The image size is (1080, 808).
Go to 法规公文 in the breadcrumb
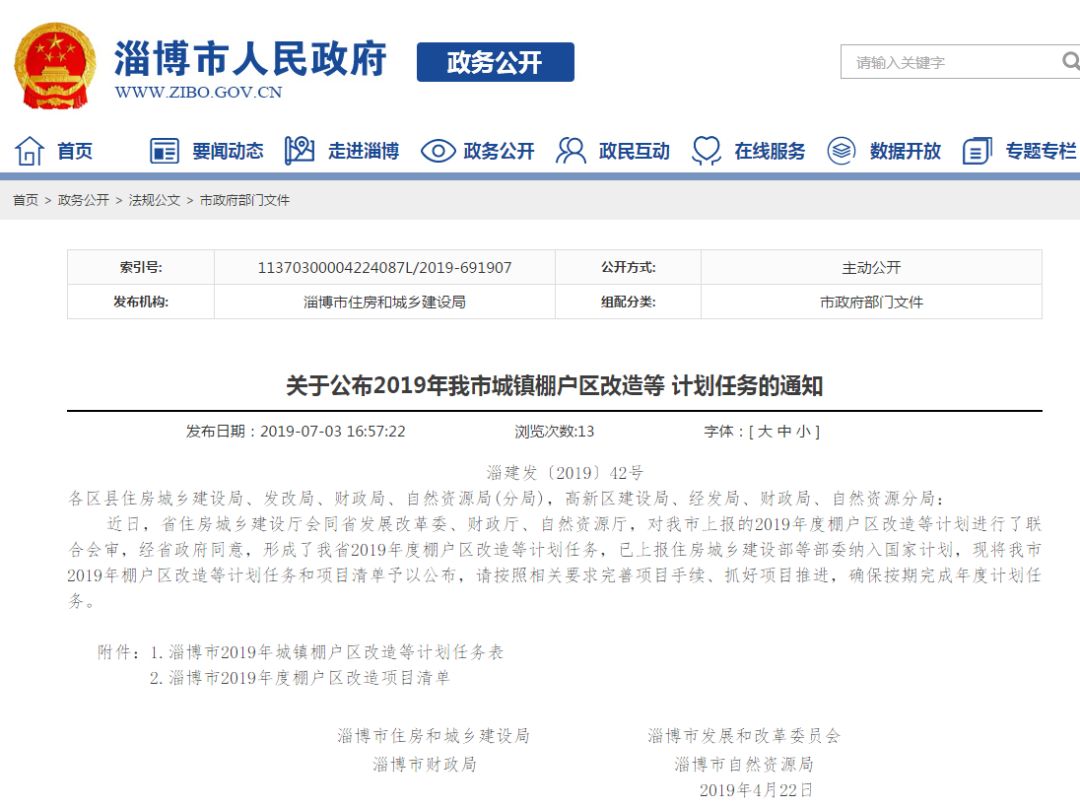pyautogui.click(x=154, y=200)
